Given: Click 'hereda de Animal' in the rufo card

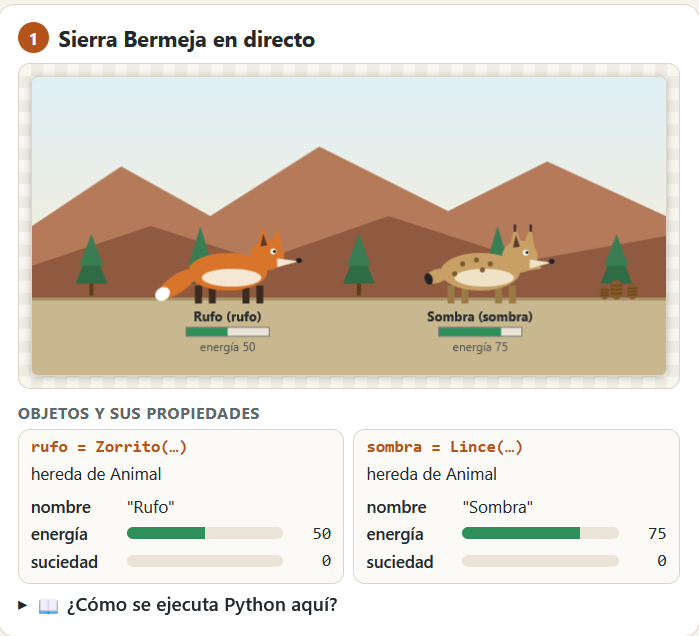Looking at the screenshot, I should point(96,474).
